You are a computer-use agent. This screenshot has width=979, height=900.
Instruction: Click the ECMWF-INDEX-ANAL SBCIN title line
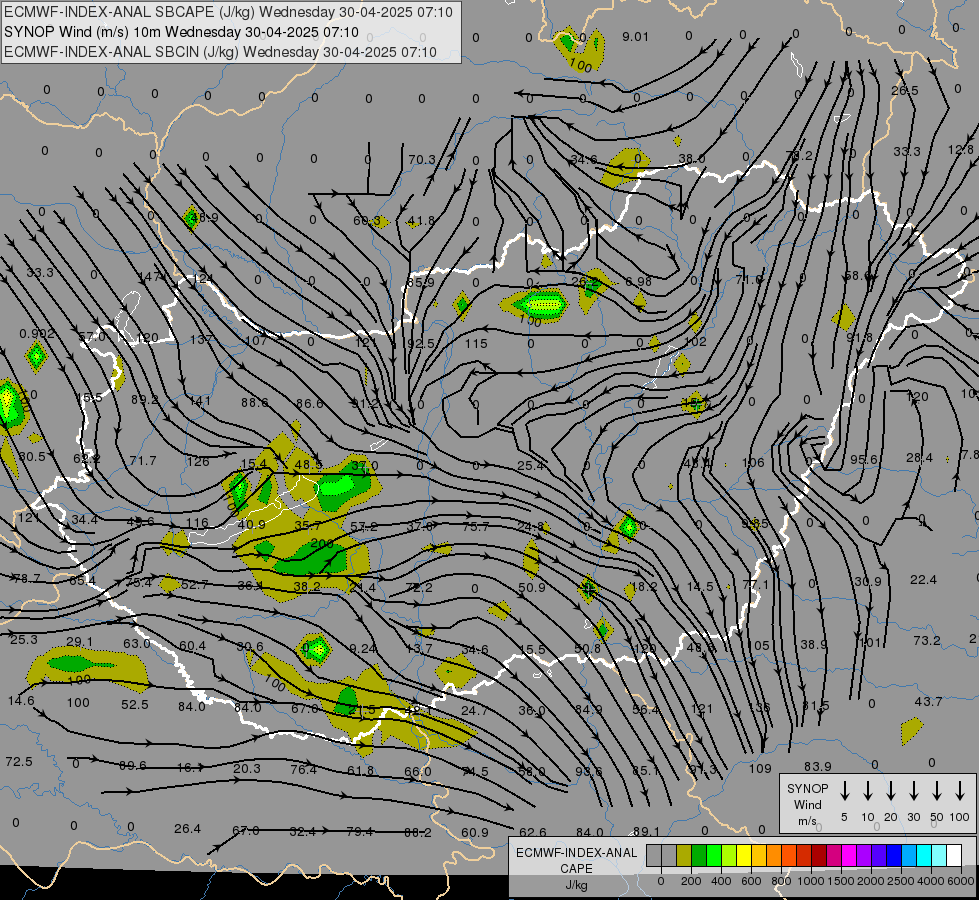[x=220, y=52]
